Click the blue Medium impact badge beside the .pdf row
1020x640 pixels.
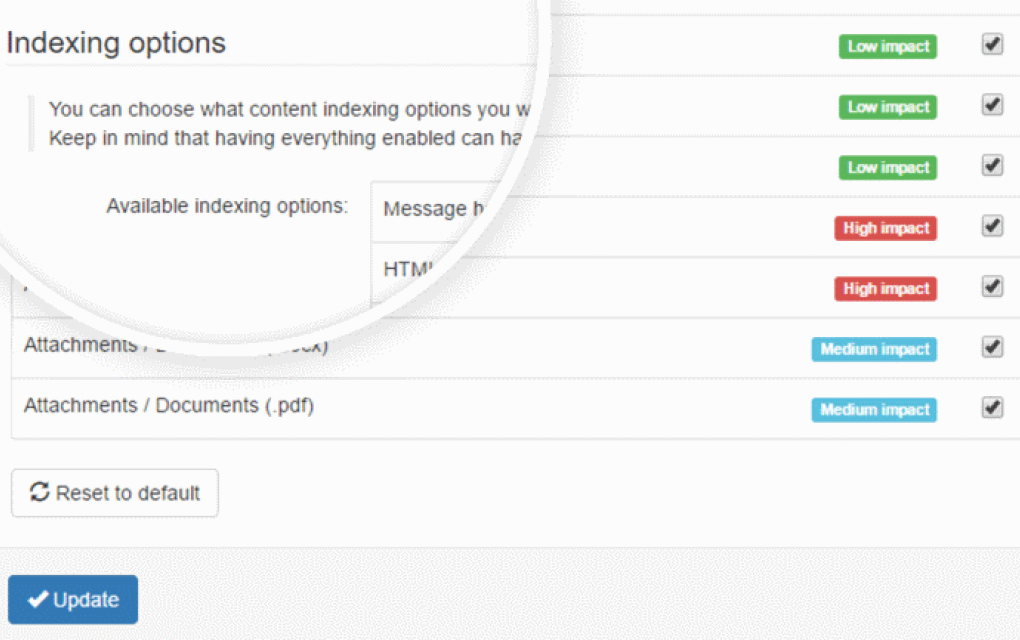[x=873, y=408]
